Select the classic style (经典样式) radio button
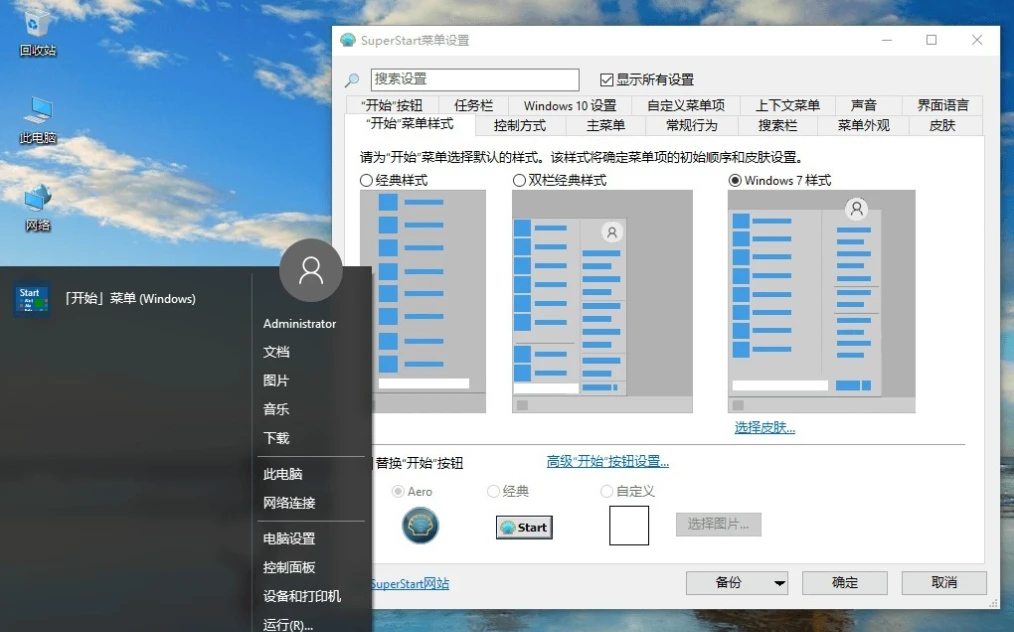This screenshot has width=1014, height=632. (366, 180)
